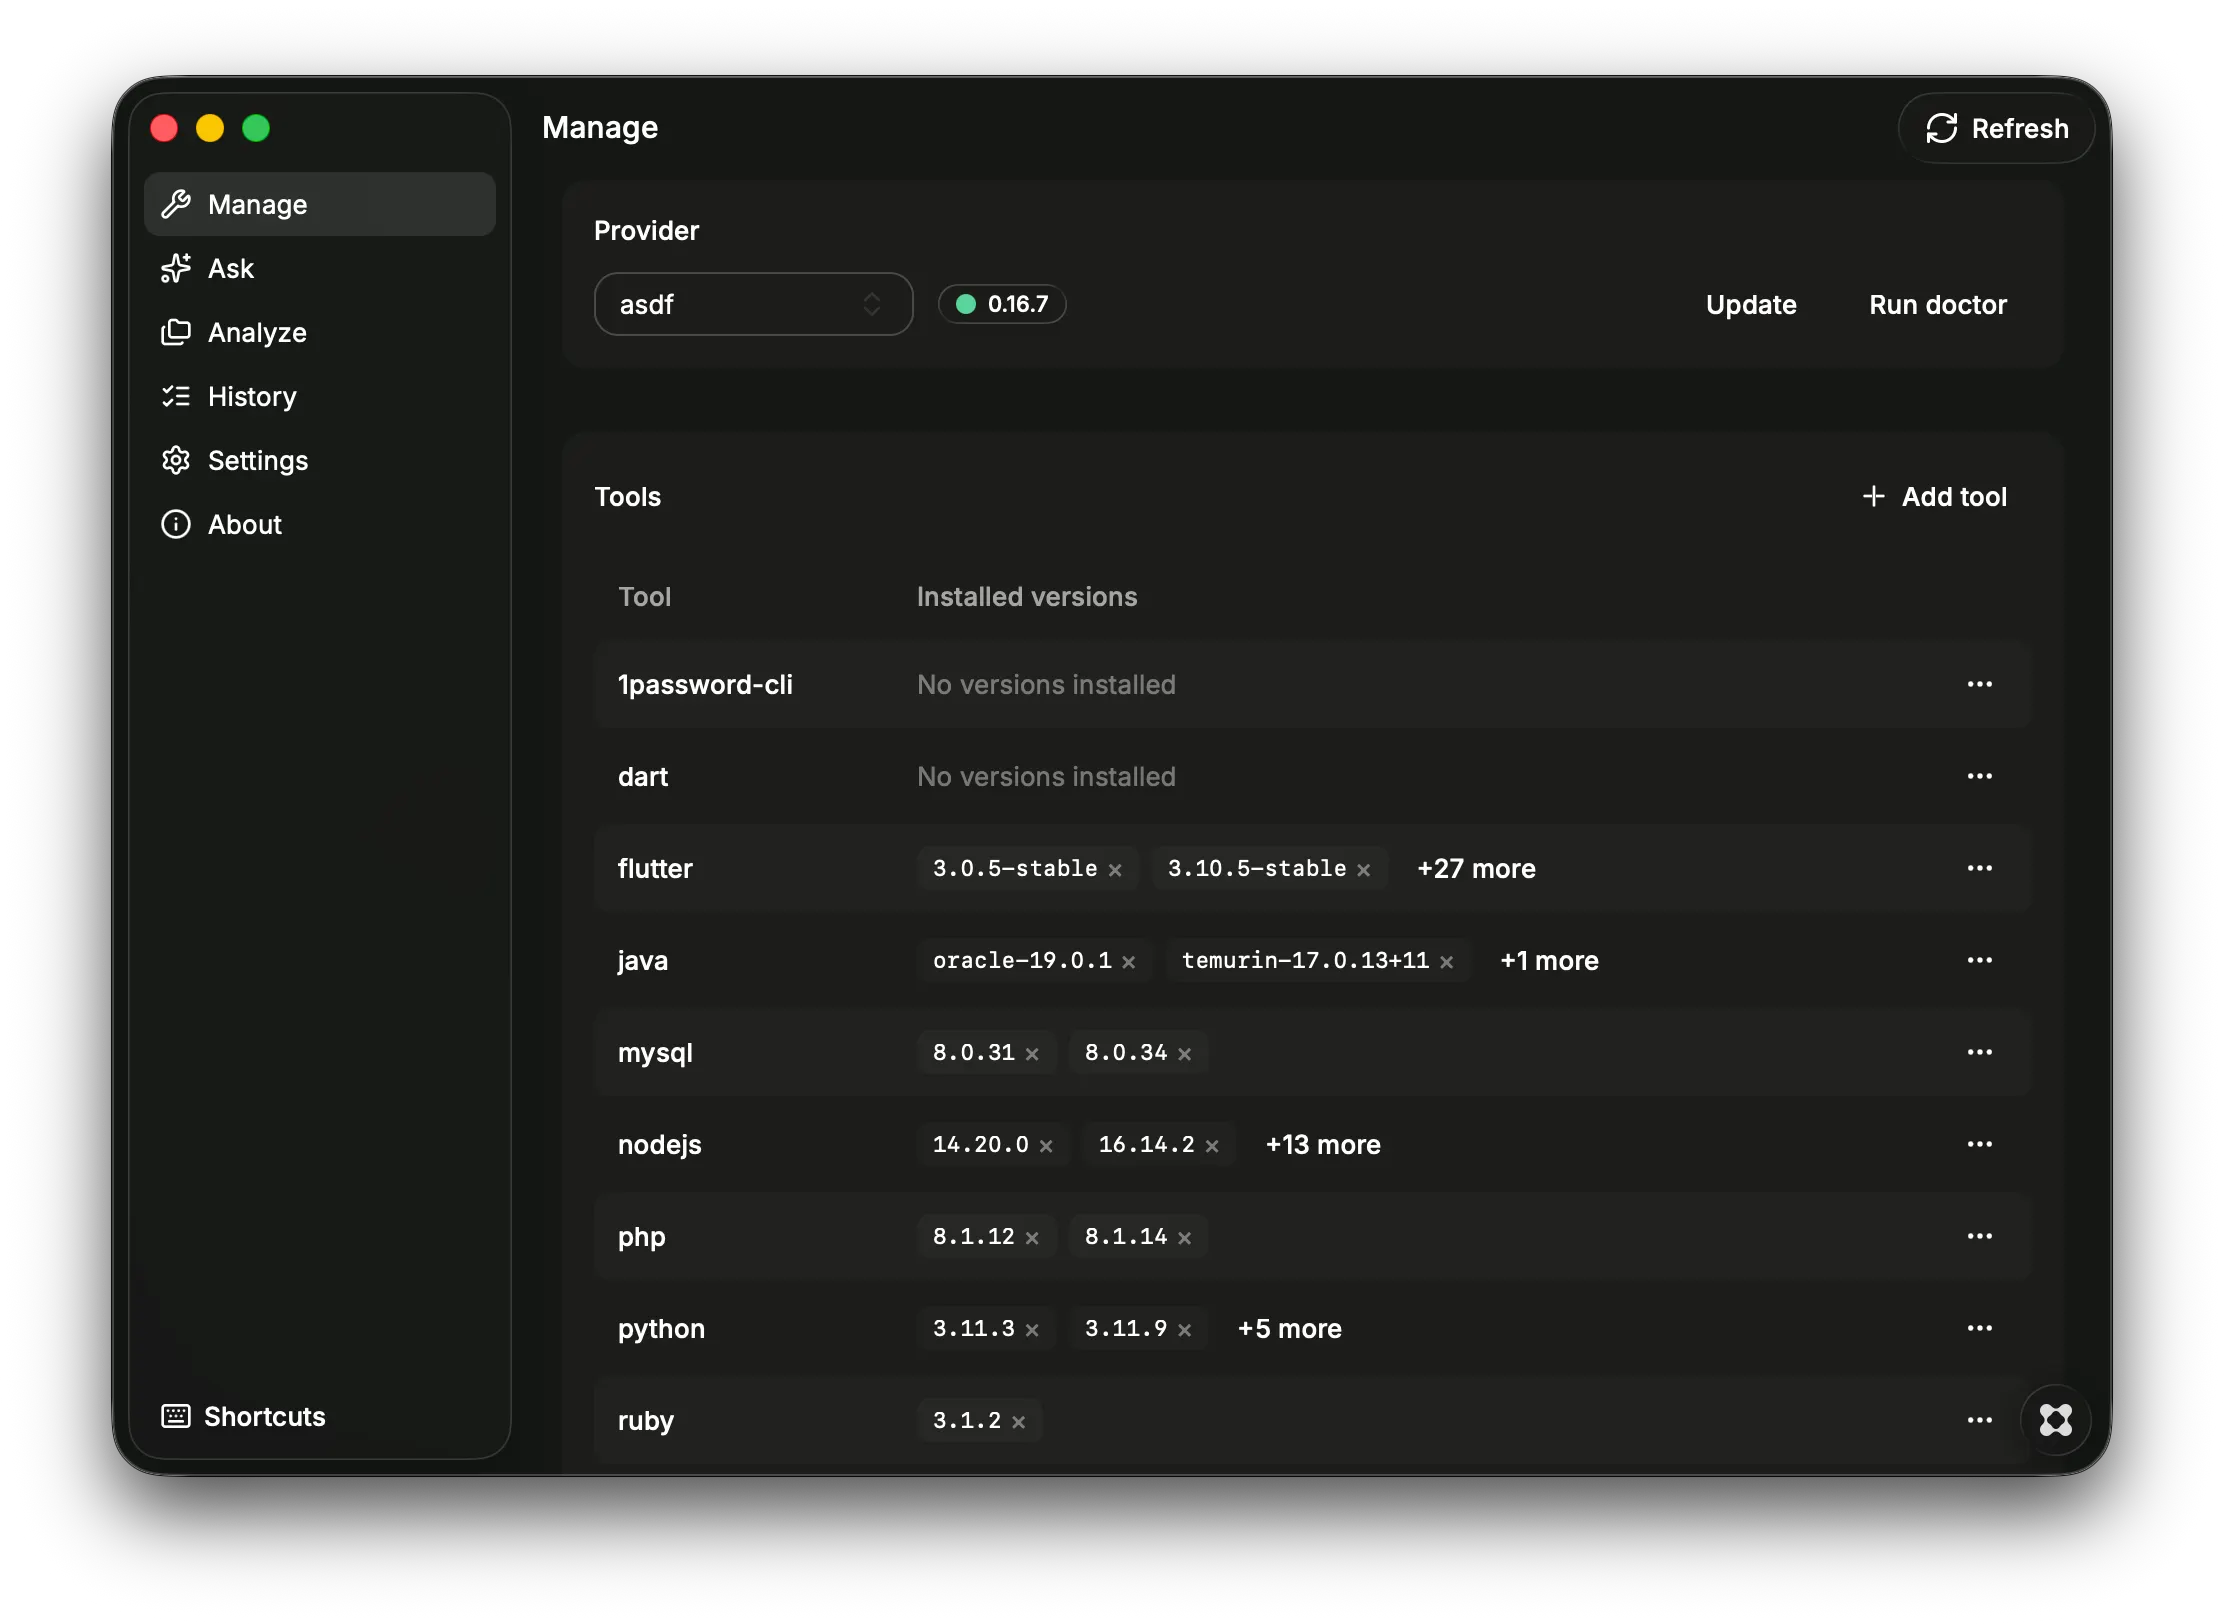Viewport: 2224px width, 1624px height.
Task: Open more options for java
Action: (1979, 960)
